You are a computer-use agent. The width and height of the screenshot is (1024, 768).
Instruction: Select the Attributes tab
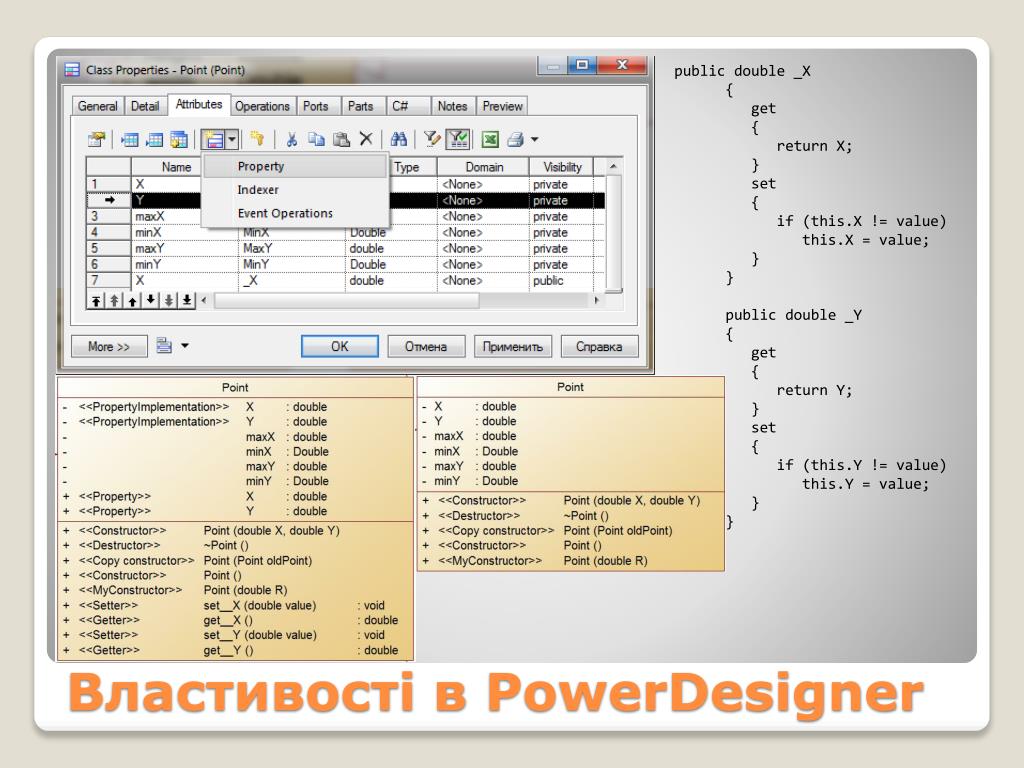[x=199, y=104]
